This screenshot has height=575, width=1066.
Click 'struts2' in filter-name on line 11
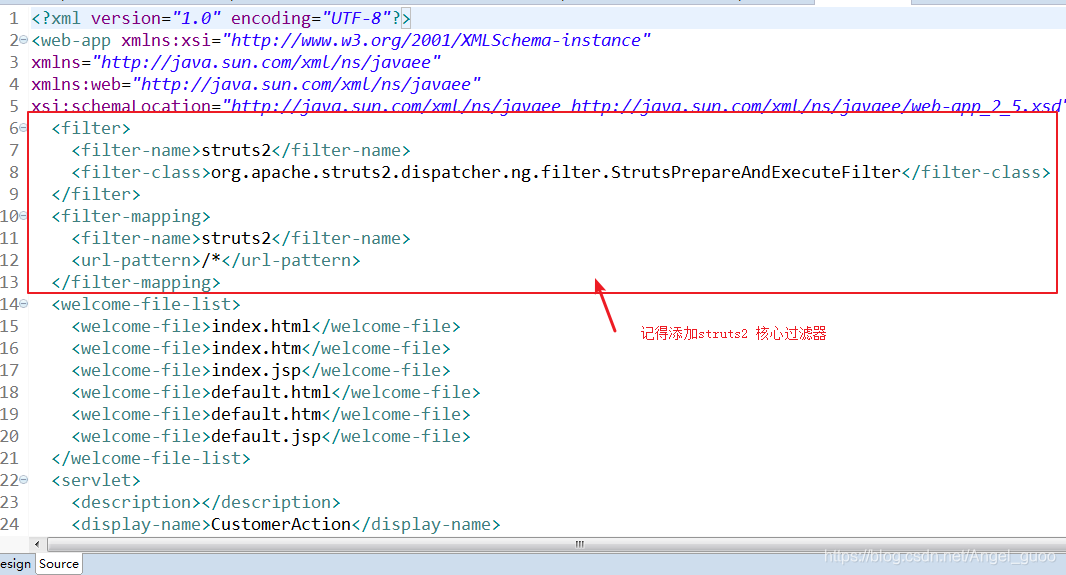[x=236, y=239]
